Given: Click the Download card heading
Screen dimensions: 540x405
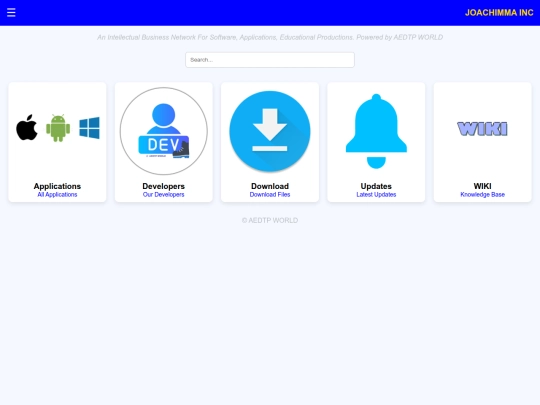Looking at the screenshot, I should pyautogui.click(x=270, y=186).
